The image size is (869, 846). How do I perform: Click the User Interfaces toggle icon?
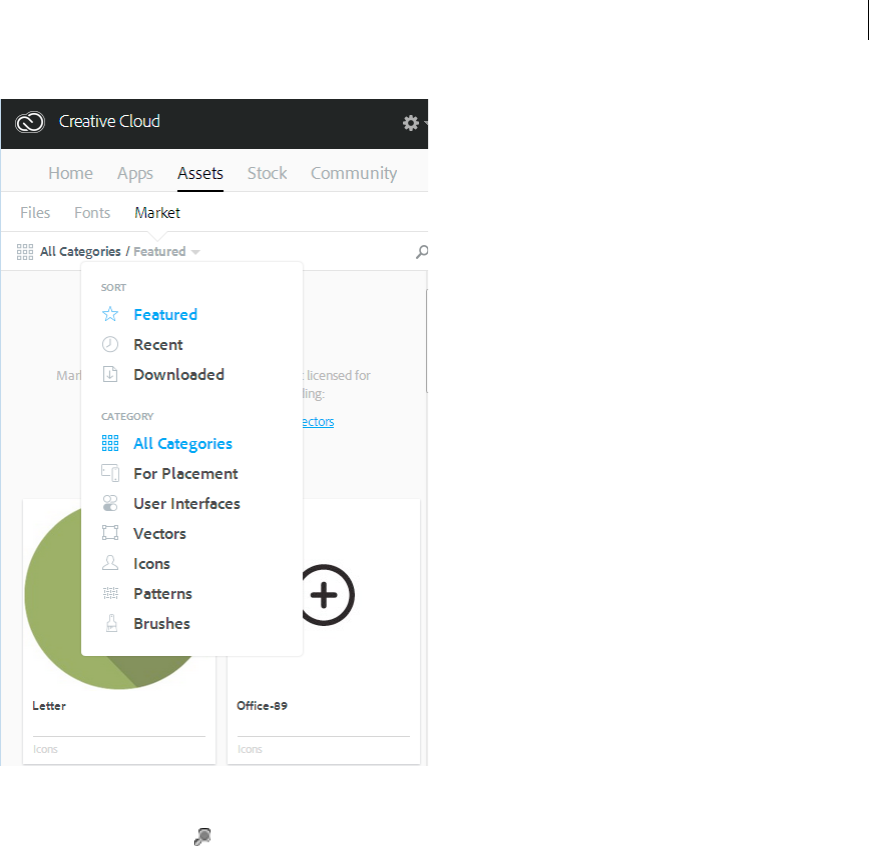pyautogui.click(x=110, y=503)
